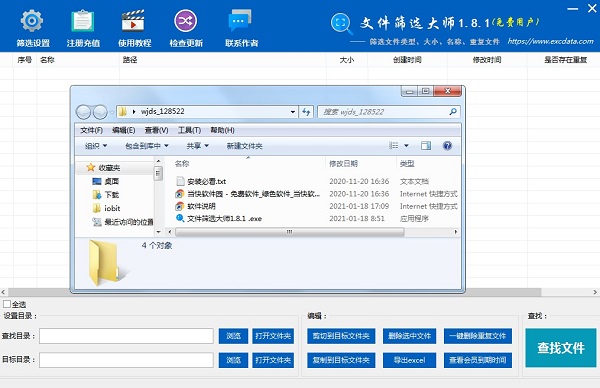The height and width of the screenshot is (388, 600).
Task: Click 联系作者 contact author chat icon
Action: tap(240, 21)
